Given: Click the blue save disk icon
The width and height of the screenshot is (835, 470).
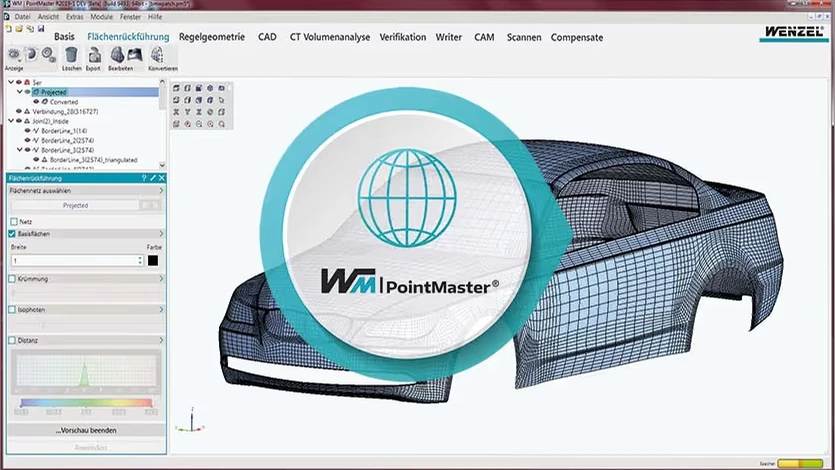Looking at the screenshot, I should point(40,28).
